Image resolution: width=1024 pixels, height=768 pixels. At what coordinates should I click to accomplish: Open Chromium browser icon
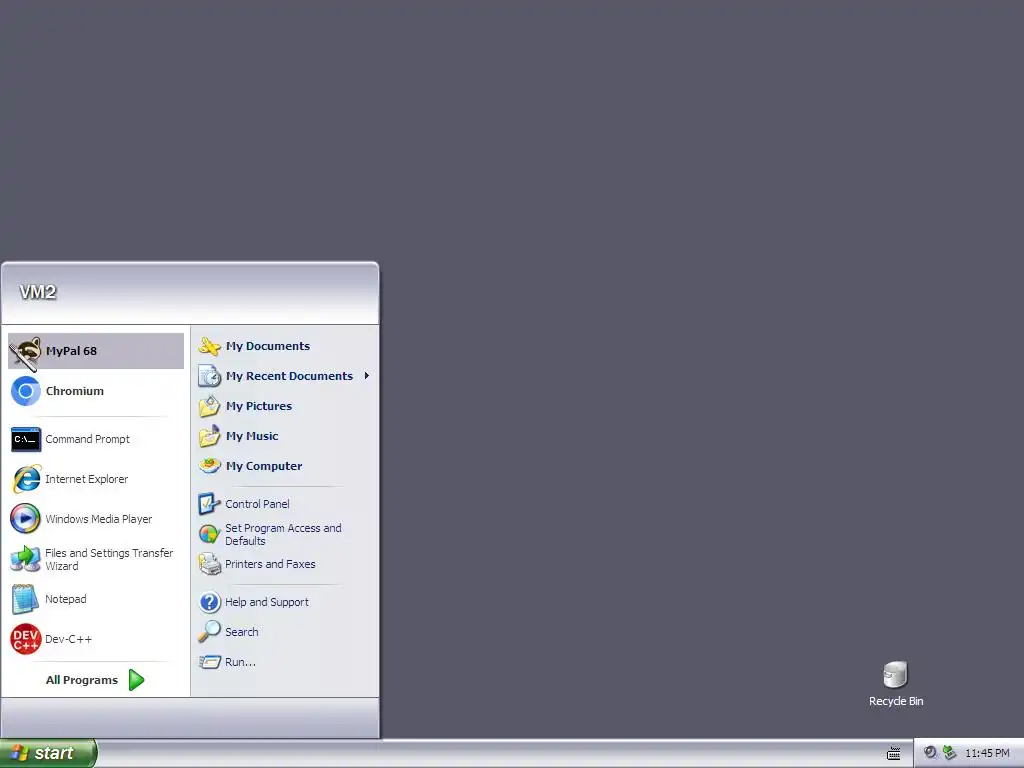[25, 391]
